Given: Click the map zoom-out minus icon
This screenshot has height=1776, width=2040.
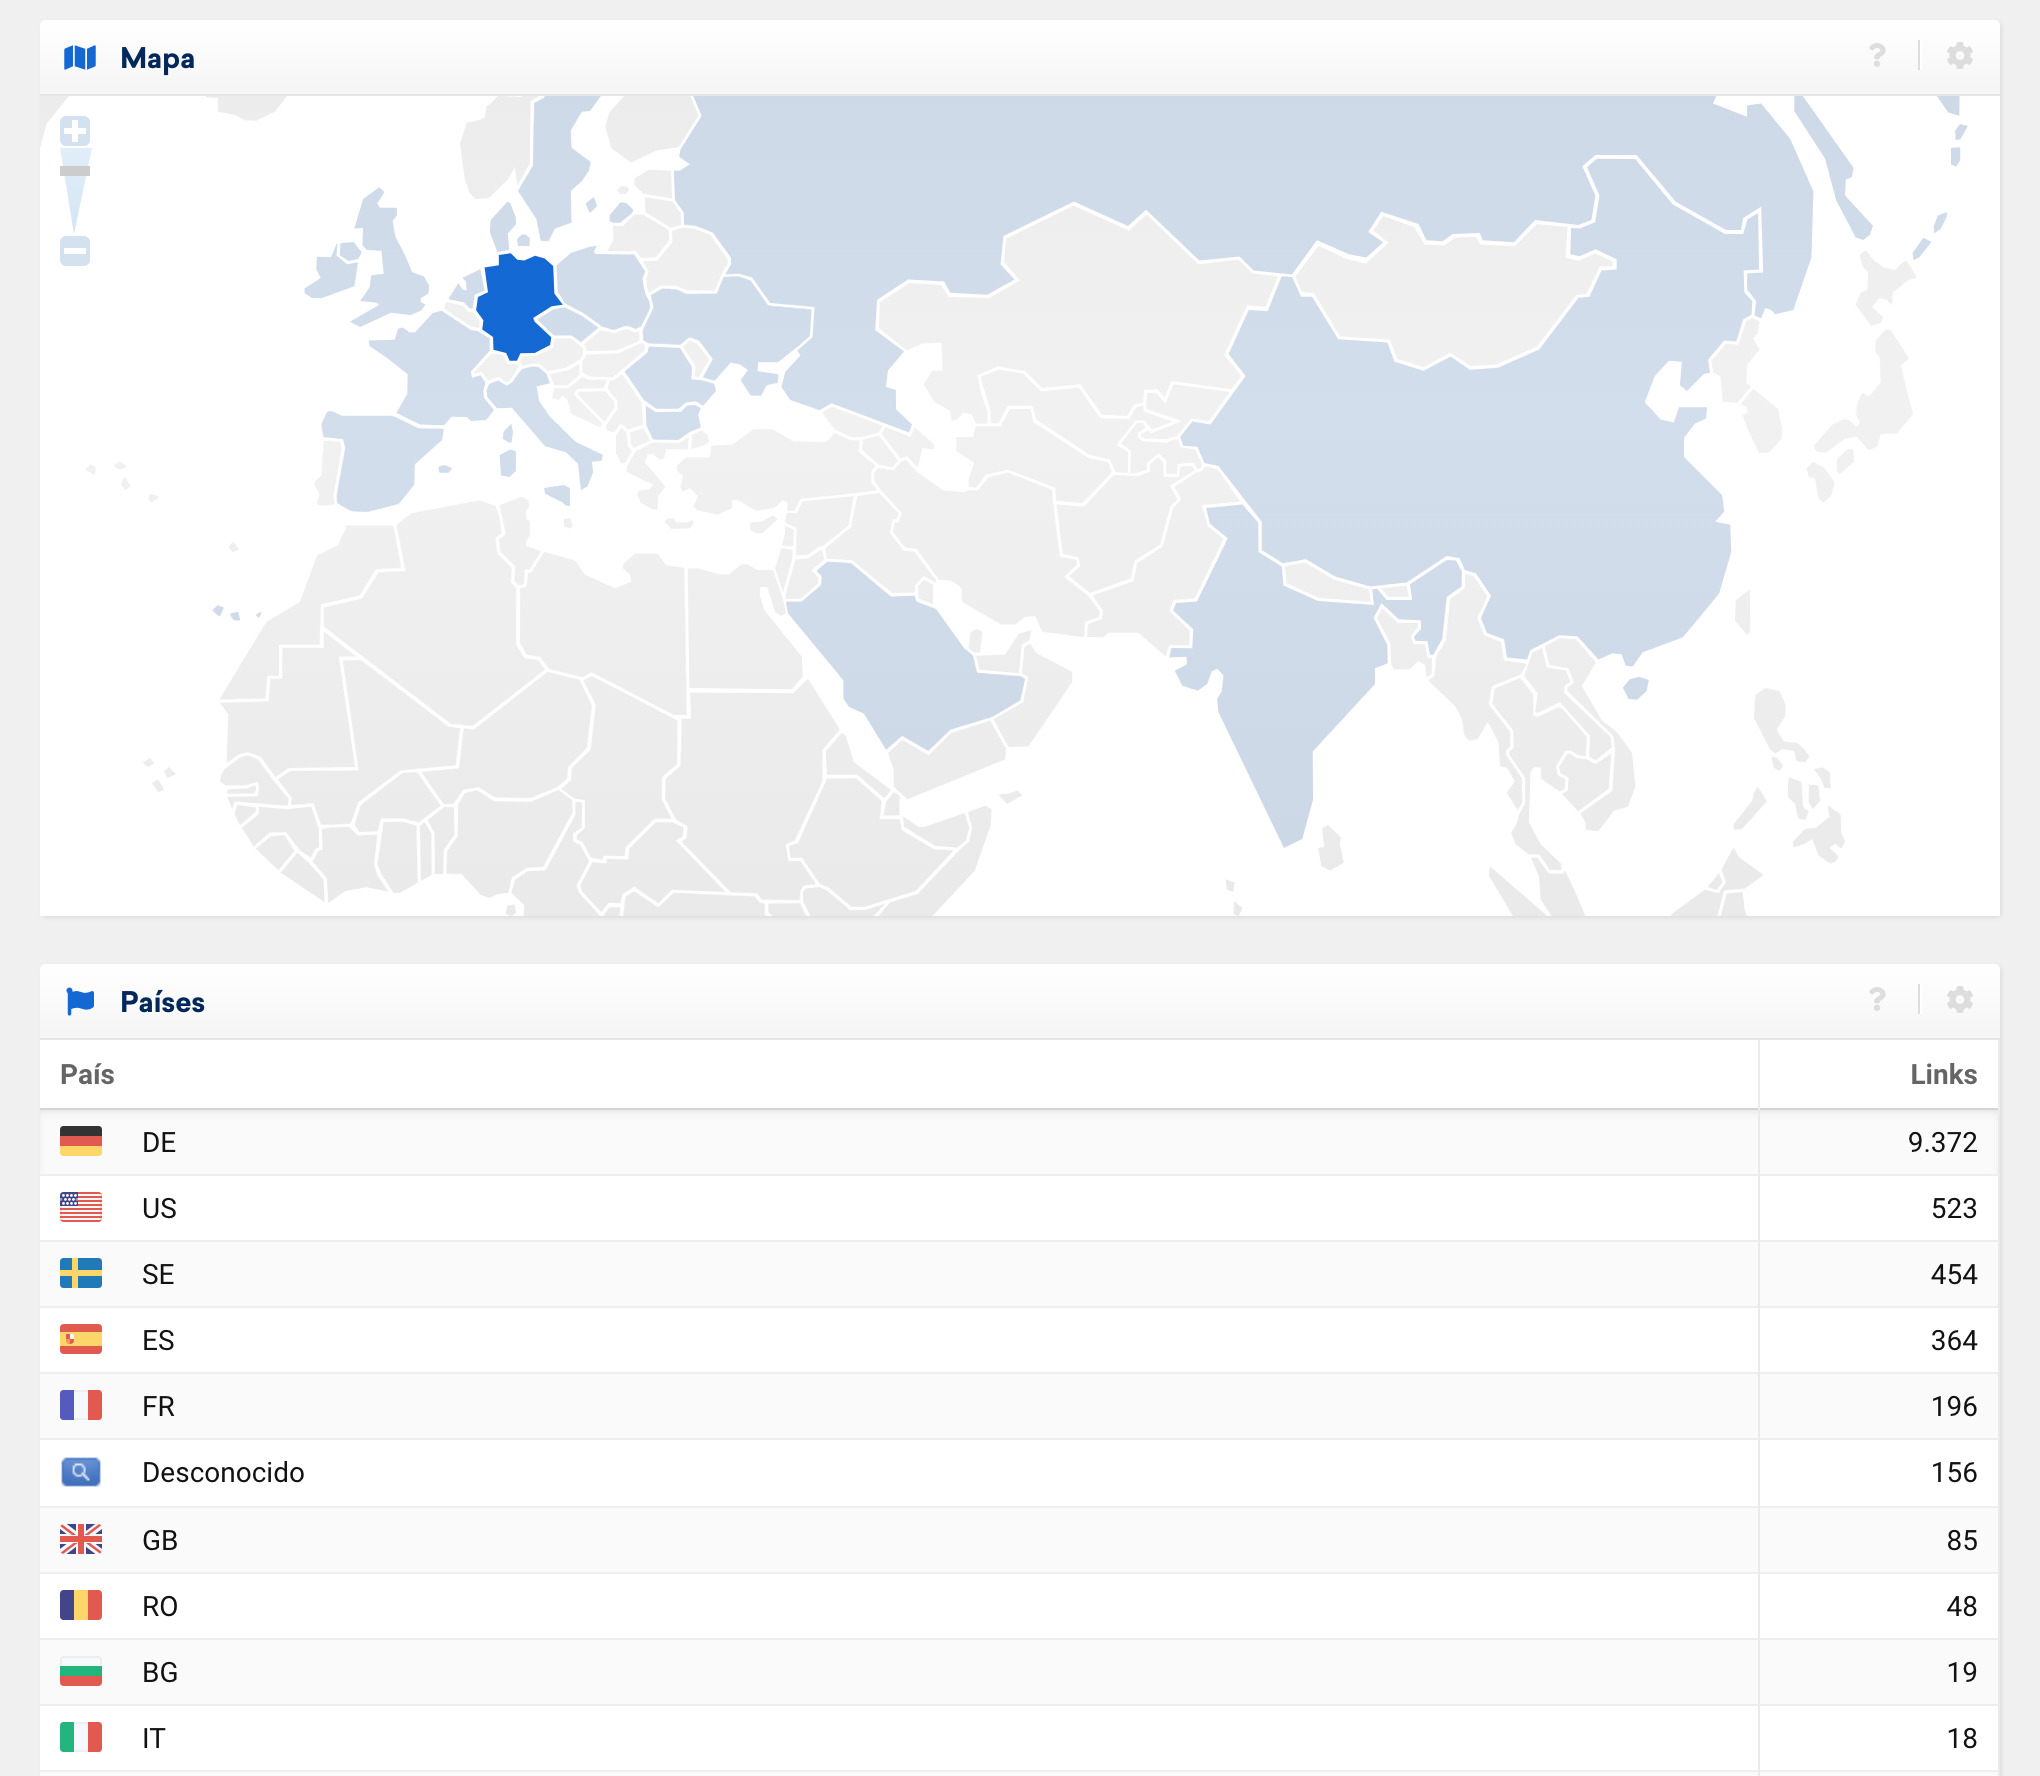Looking at the screenshot, I should [x=75, y=250].
